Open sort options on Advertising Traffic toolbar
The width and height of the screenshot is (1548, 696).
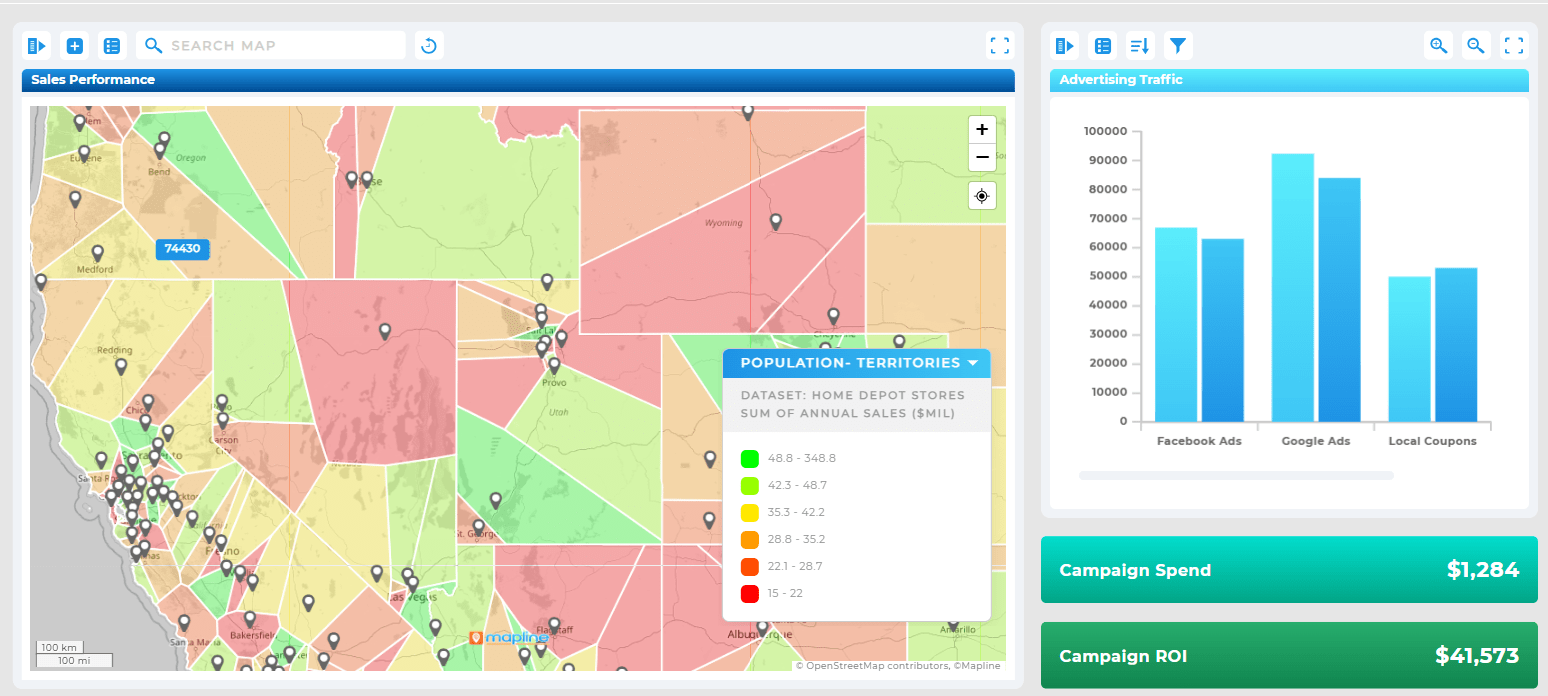click(x=1140, y=45)
